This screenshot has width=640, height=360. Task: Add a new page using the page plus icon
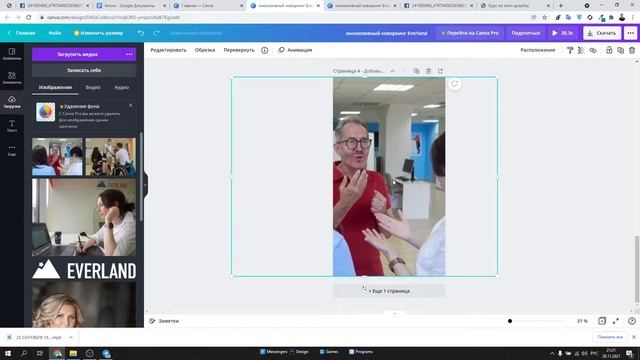tap(440, 71)
